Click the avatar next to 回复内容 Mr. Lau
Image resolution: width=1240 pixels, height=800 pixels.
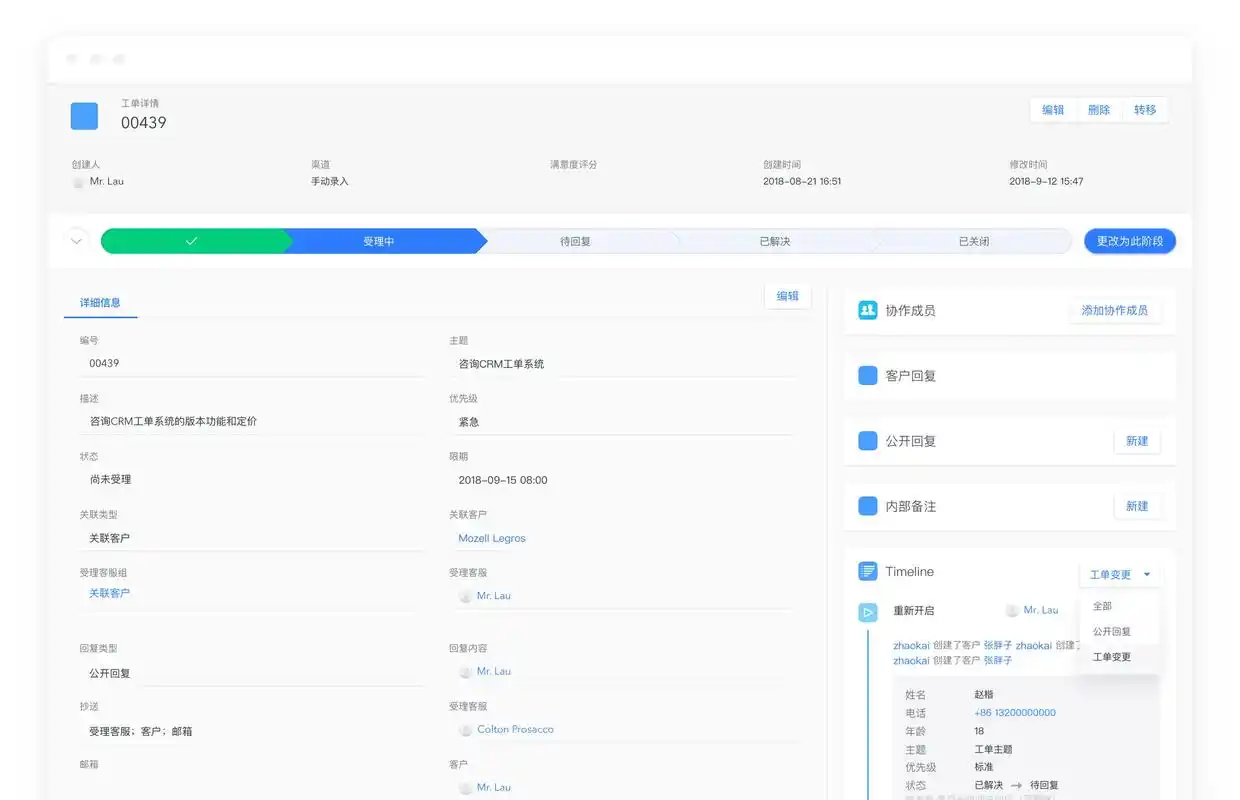465,672
